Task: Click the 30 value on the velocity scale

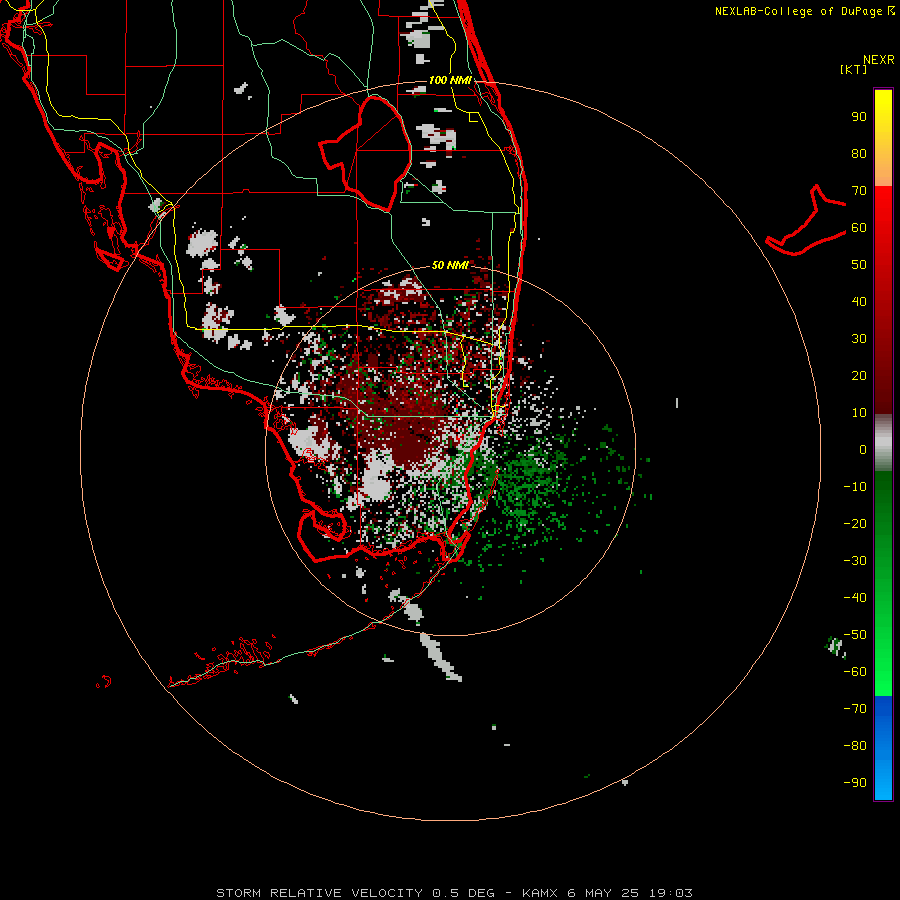Action: 859,339
